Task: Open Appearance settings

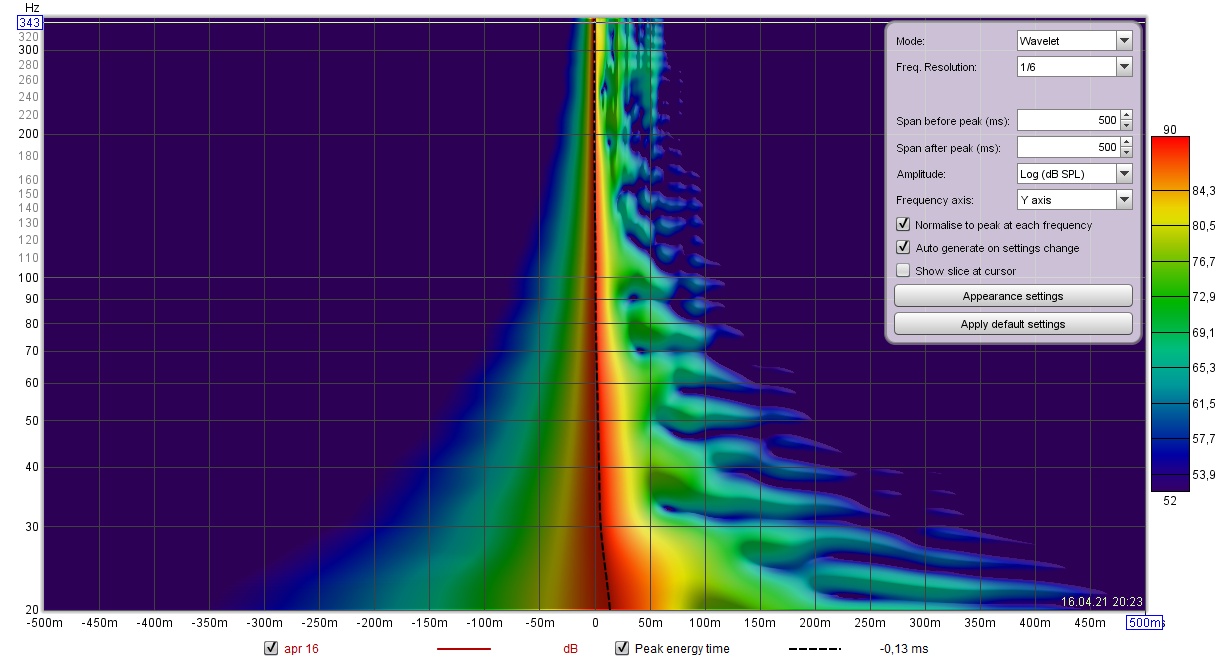Action: pyautogui.click(x=1013, y=296)
